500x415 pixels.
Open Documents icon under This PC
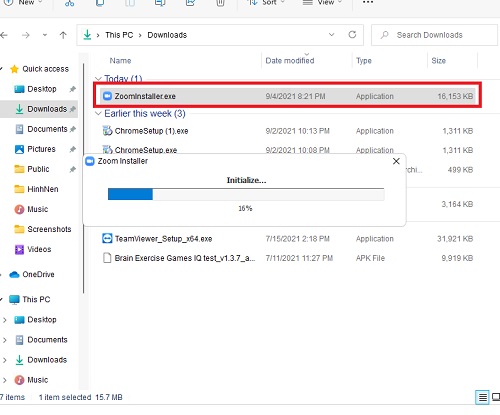coord(19,340)
